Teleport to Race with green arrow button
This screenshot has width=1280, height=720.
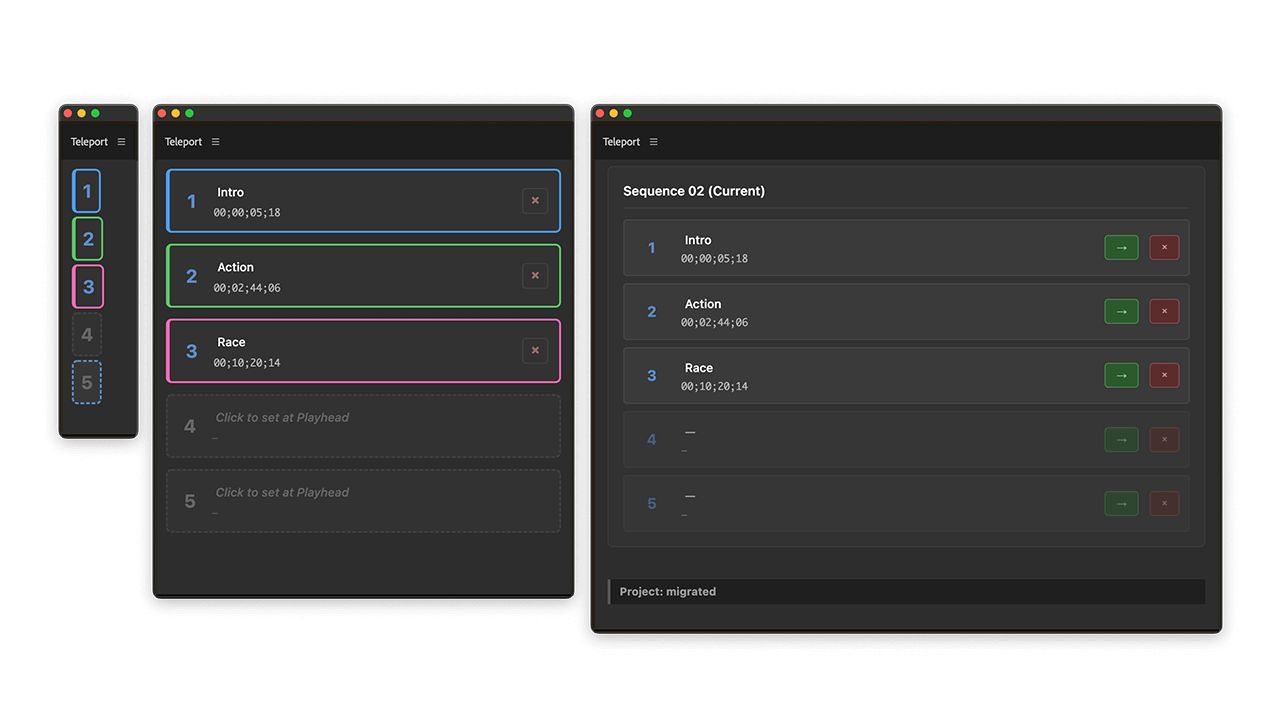point(1121,376)
